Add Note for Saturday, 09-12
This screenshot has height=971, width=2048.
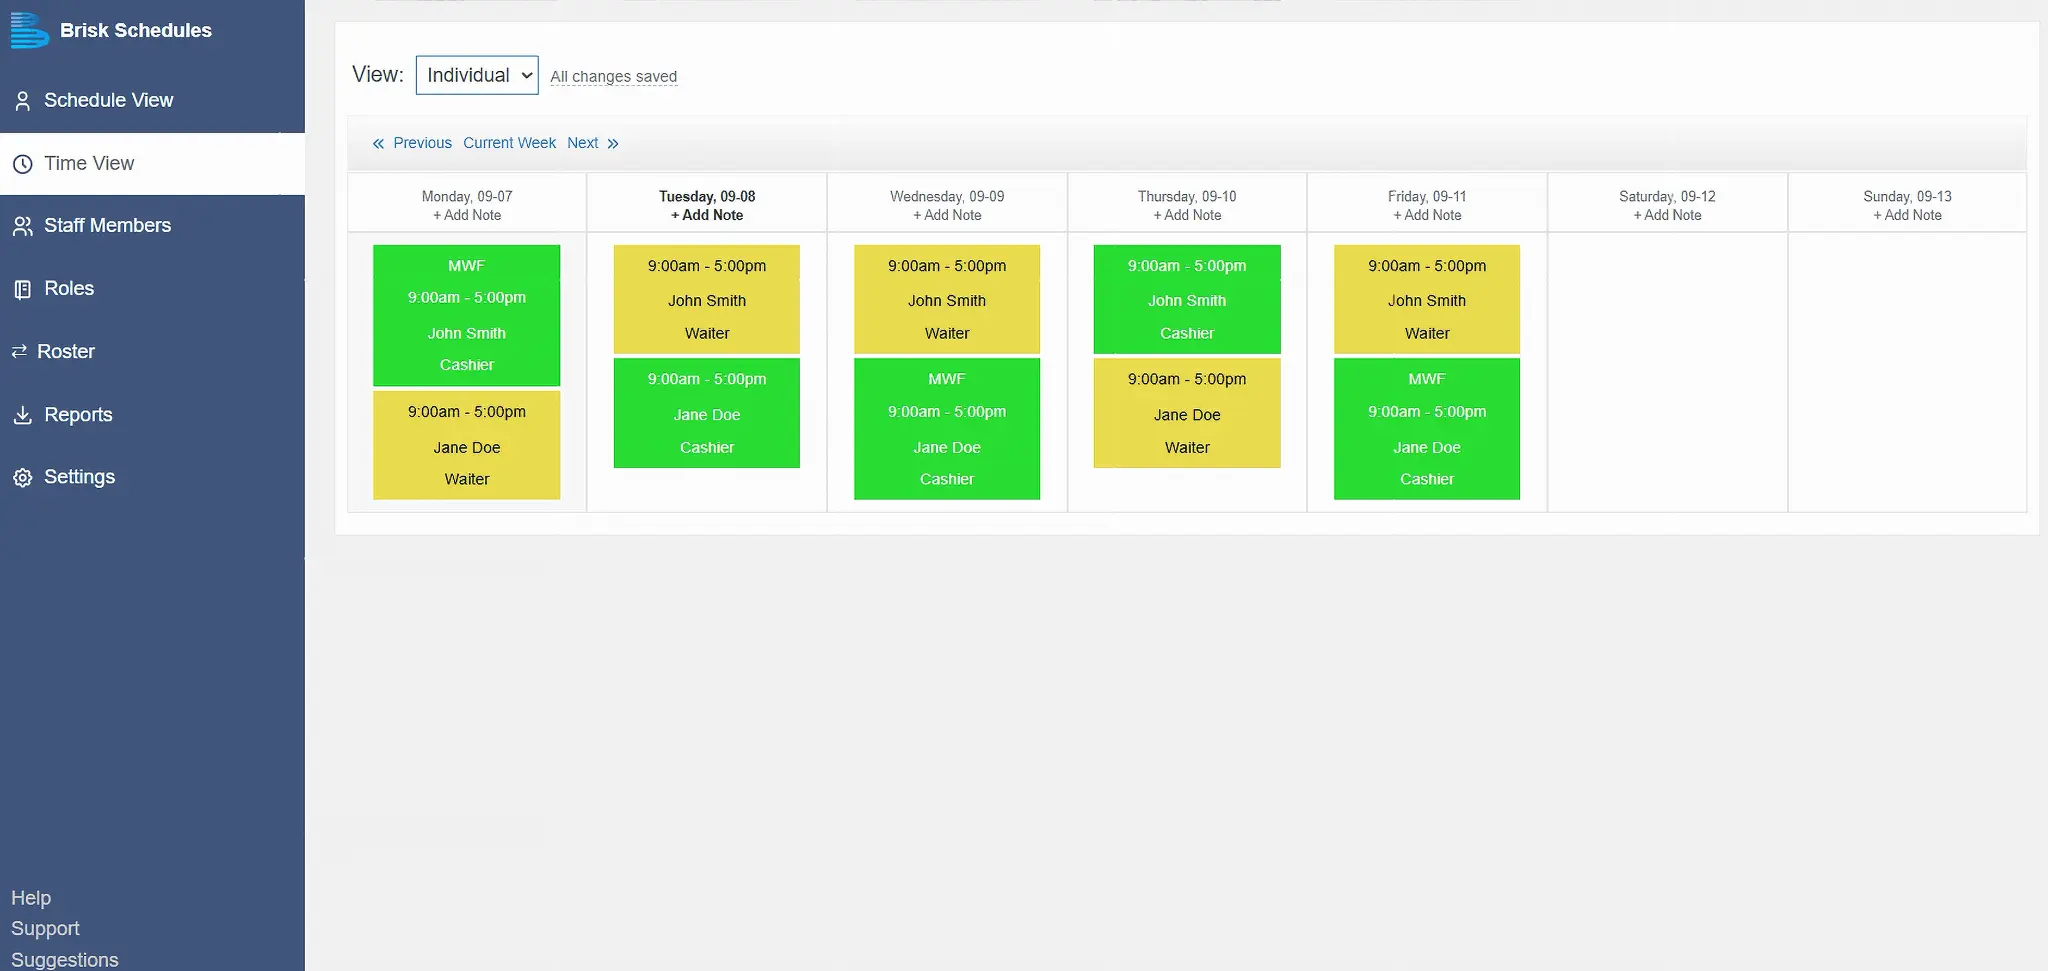click(x=1667, y=215)
